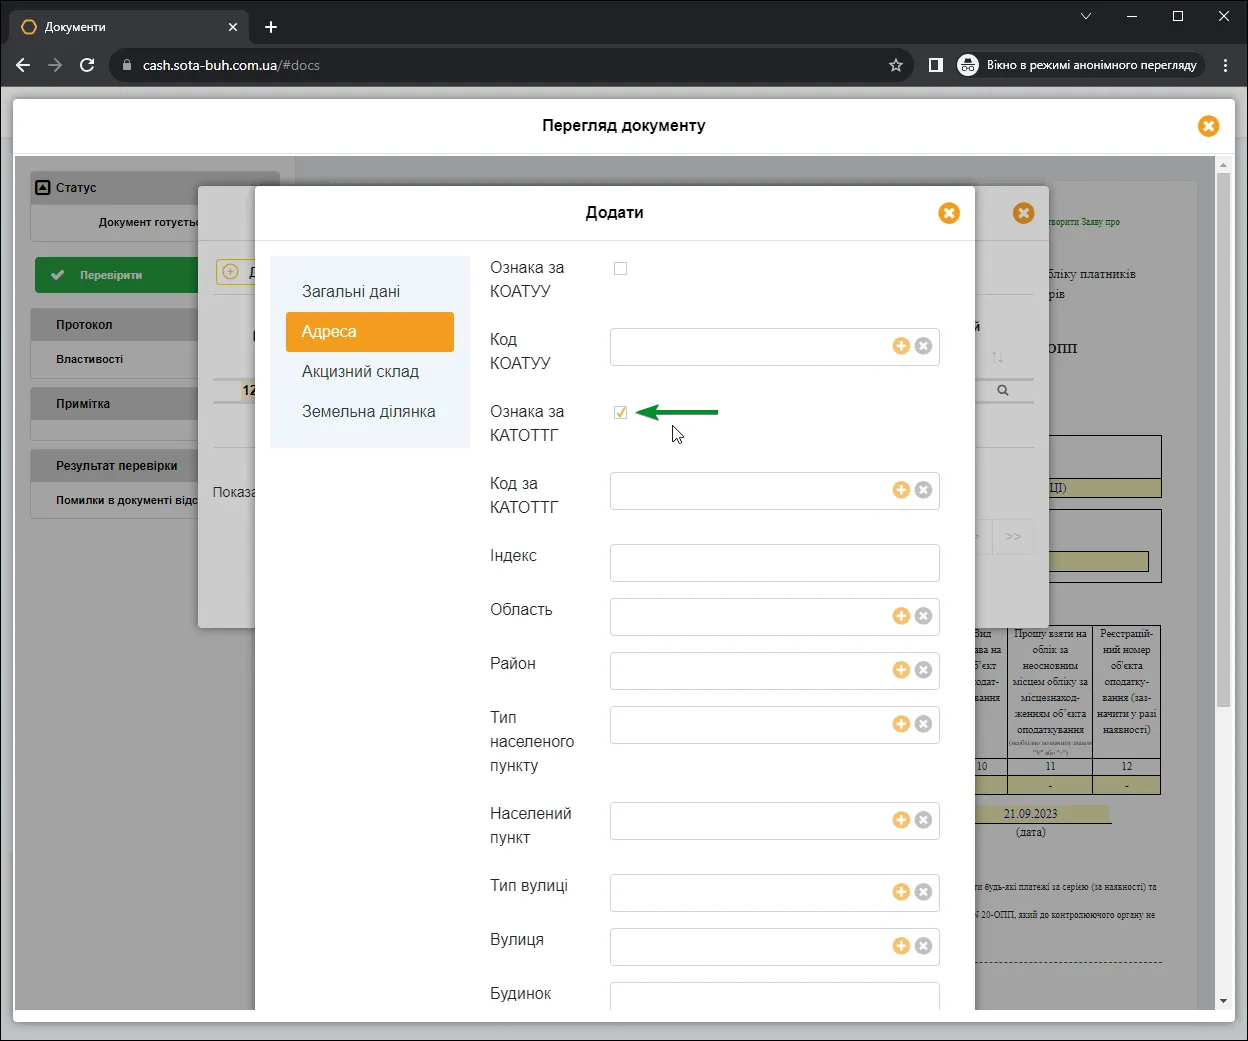Click the scroll down arrow of page scrollbar
Image resolution: width=1248 pixels, height=1041 pixels.
coord(1223,1001)
